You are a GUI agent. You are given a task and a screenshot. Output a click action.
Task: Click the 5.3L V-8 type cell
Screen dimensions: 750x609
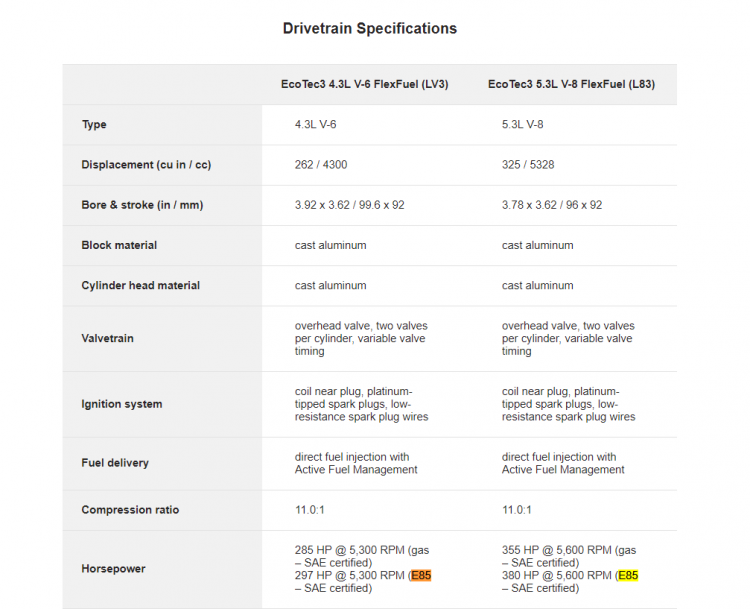pos(522,124)
